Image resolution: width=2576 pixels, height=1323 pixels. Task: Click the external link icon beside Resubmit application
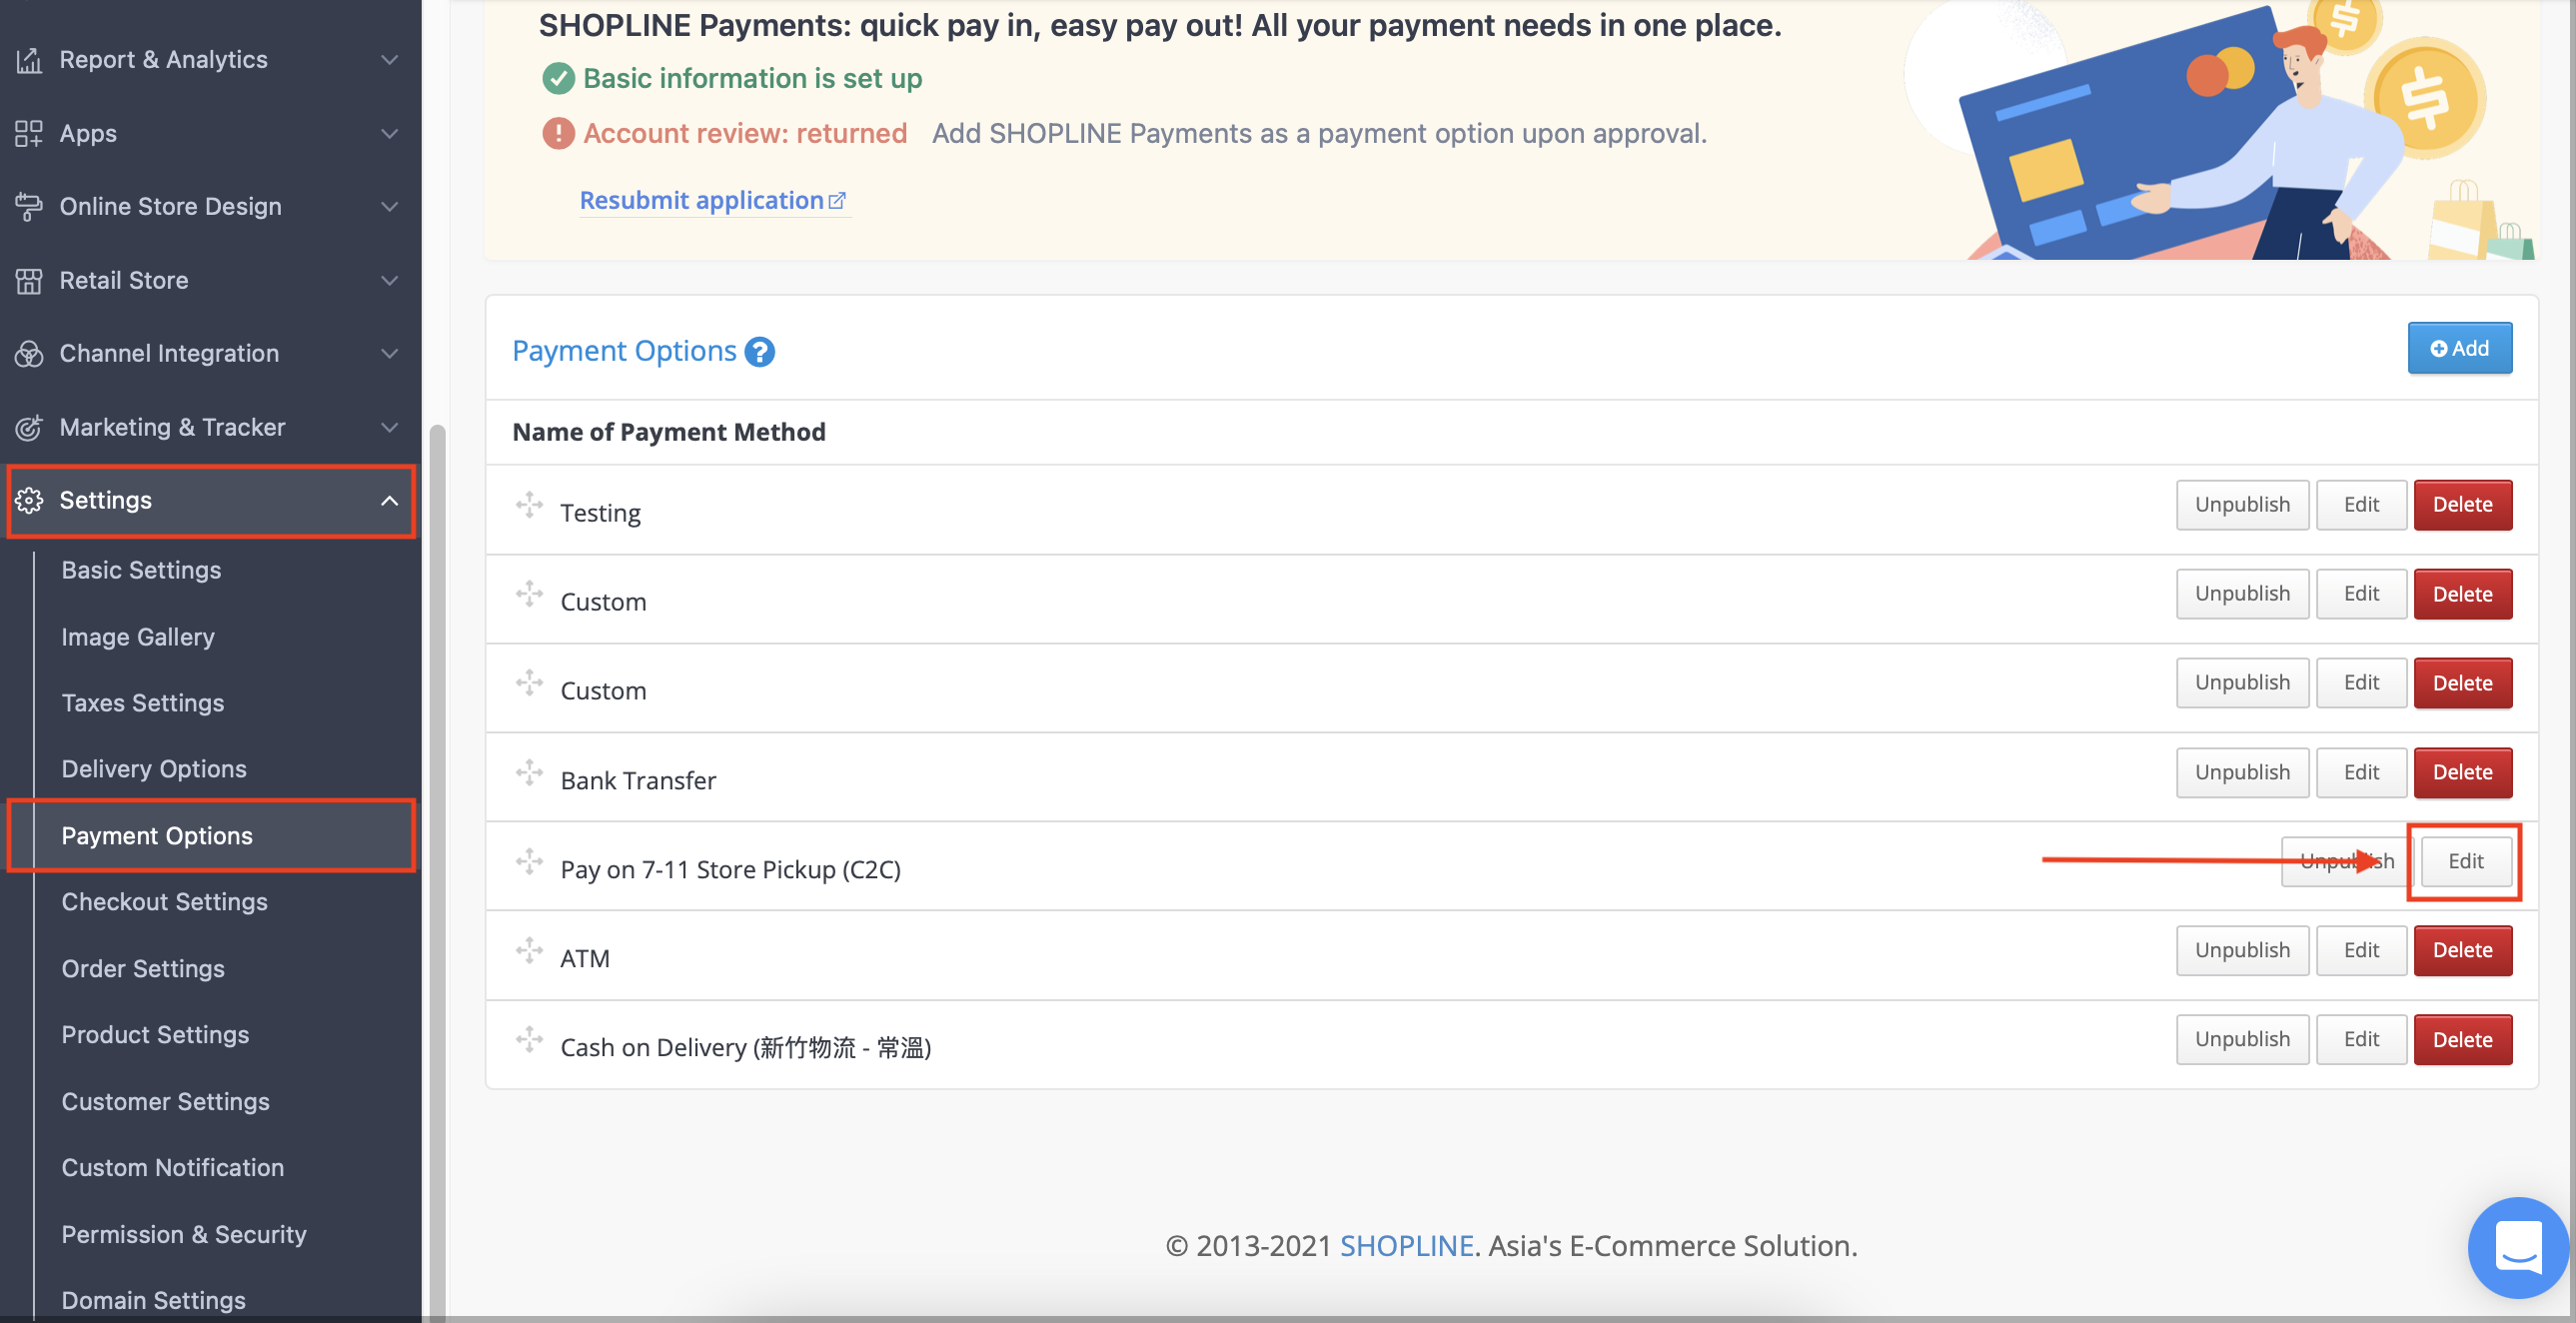837,201
